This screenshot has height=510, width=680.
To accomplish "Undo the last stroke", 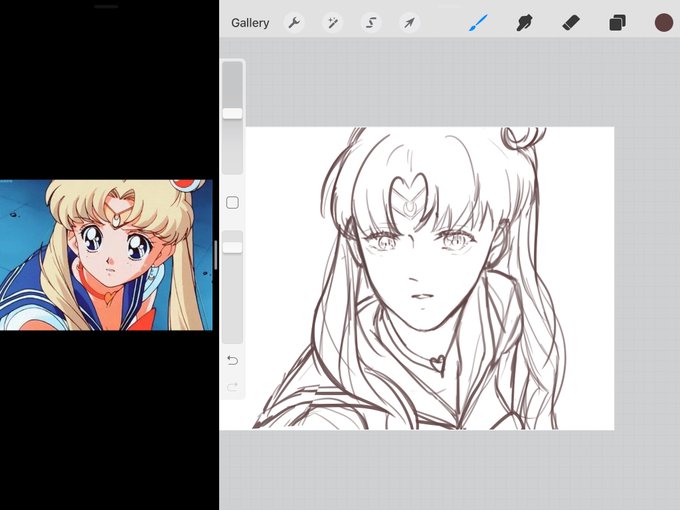I will click(x=232, y=360).
